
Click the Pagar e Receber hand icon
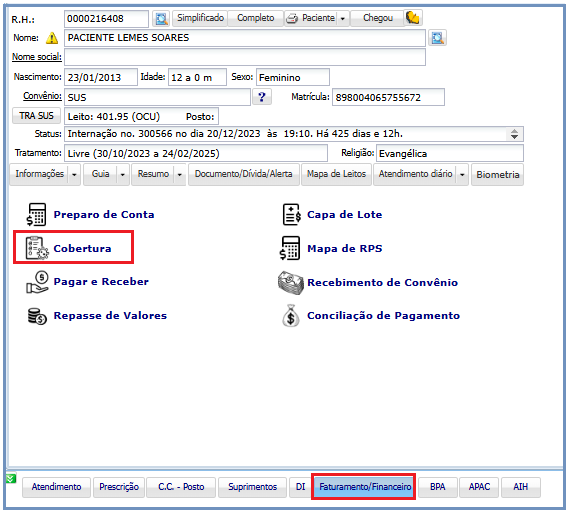(x=37, y=282)
